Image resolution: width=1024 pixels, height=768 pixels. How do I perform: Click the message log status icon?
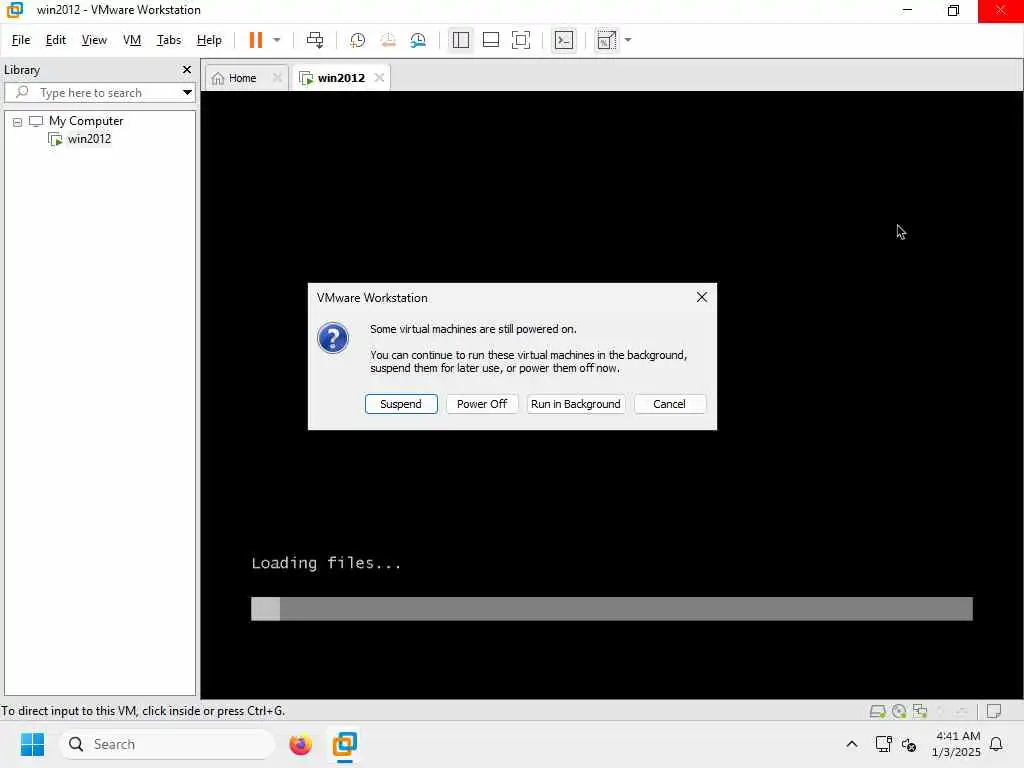tap(994, 711)
